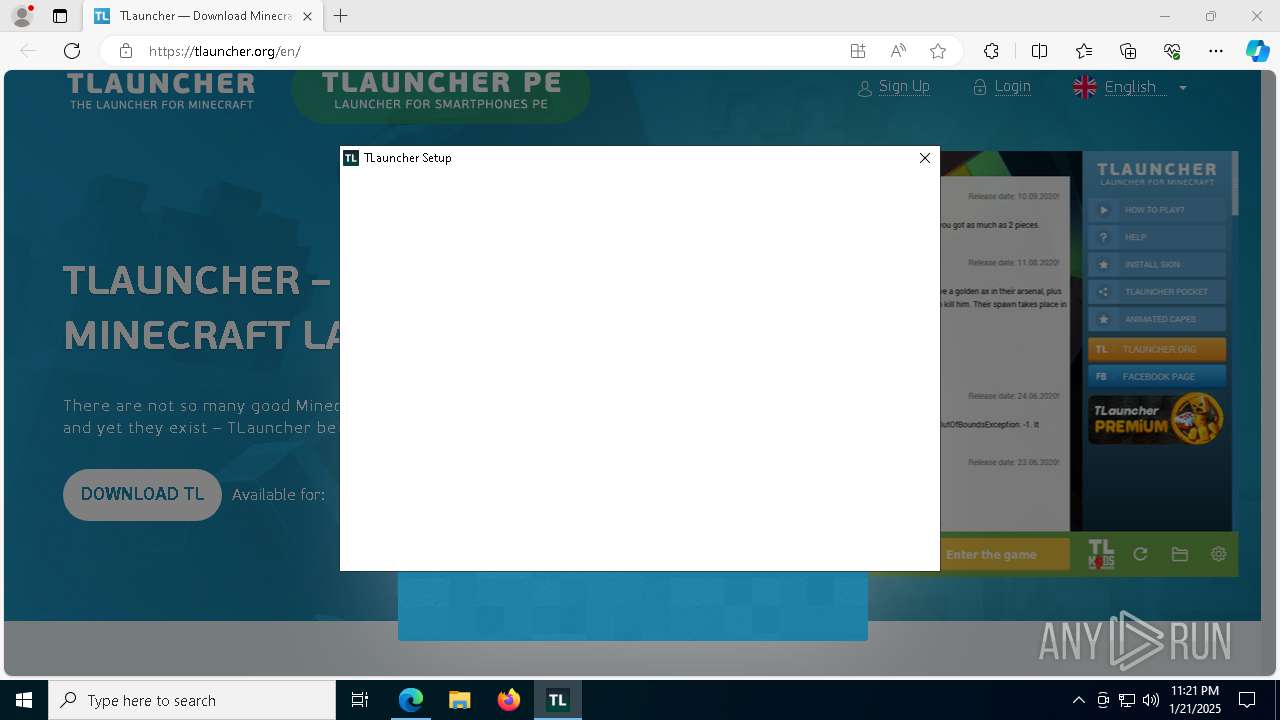The image size is (1280, 720).
Task: Click Install Skin in launcher preview
Action: click(x=1156, y=265)
